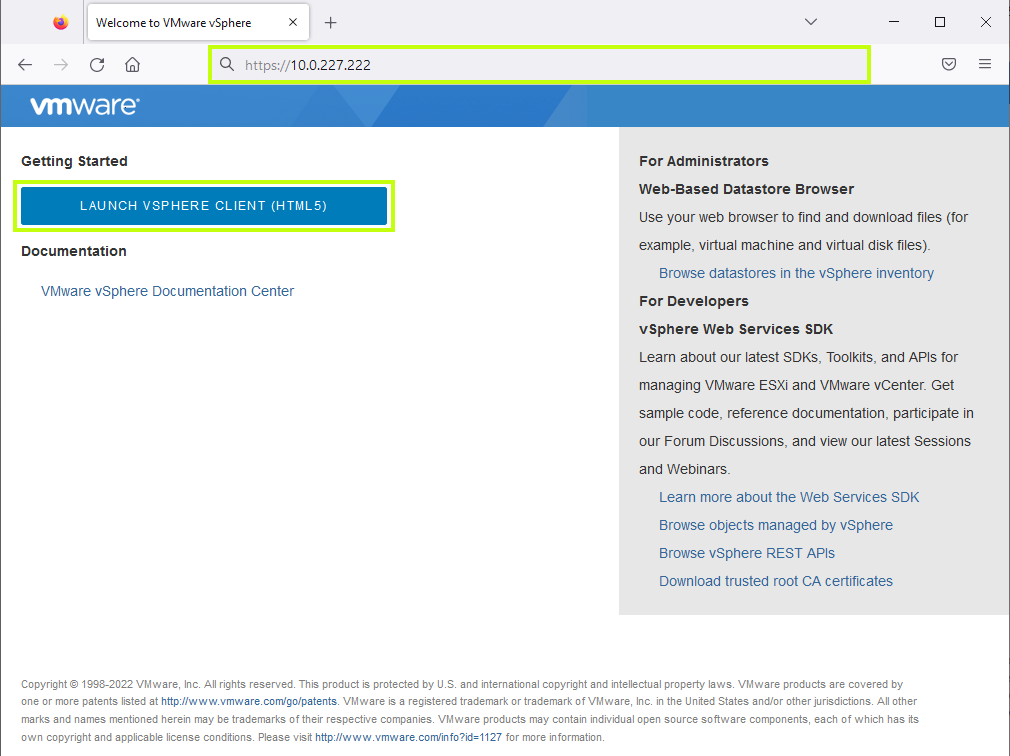Click the forward navigation arrow

[x=61, y=64]
